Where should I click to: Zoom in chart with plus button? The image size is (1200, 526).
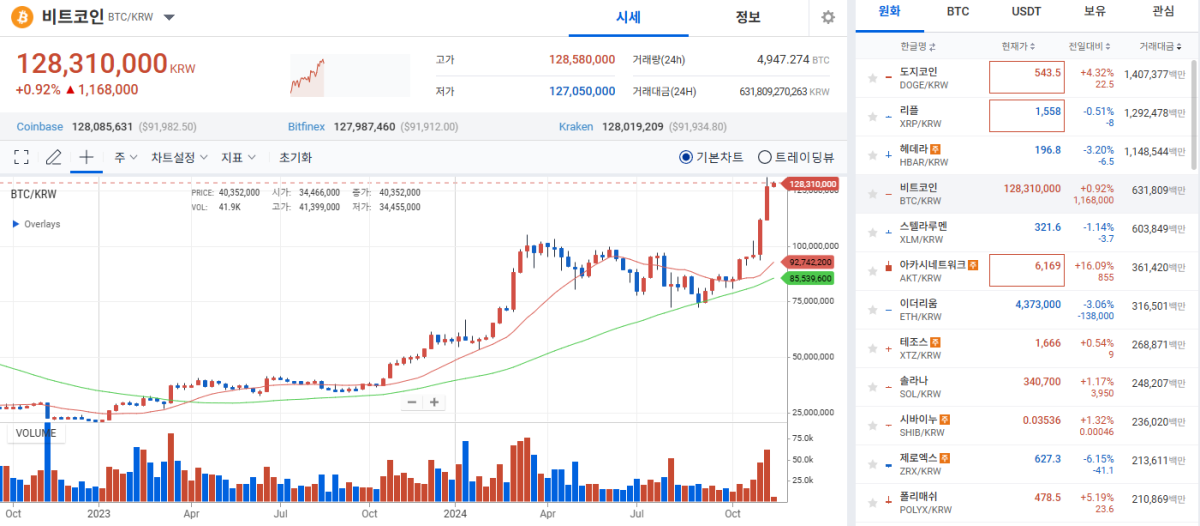[x=435, y=402]
